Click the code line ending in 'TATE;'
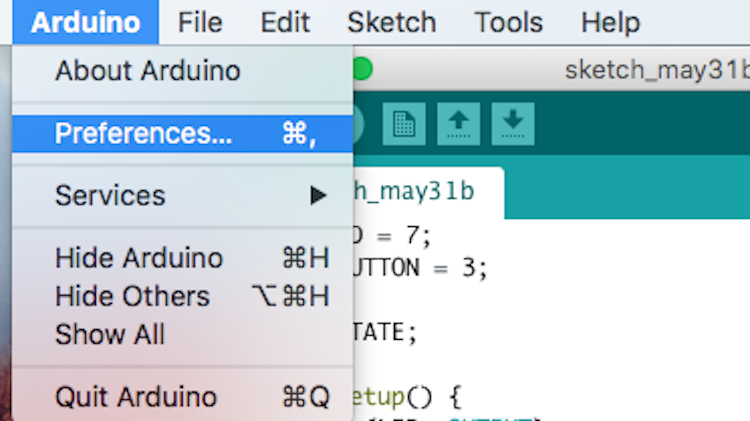 coord(385,332)
